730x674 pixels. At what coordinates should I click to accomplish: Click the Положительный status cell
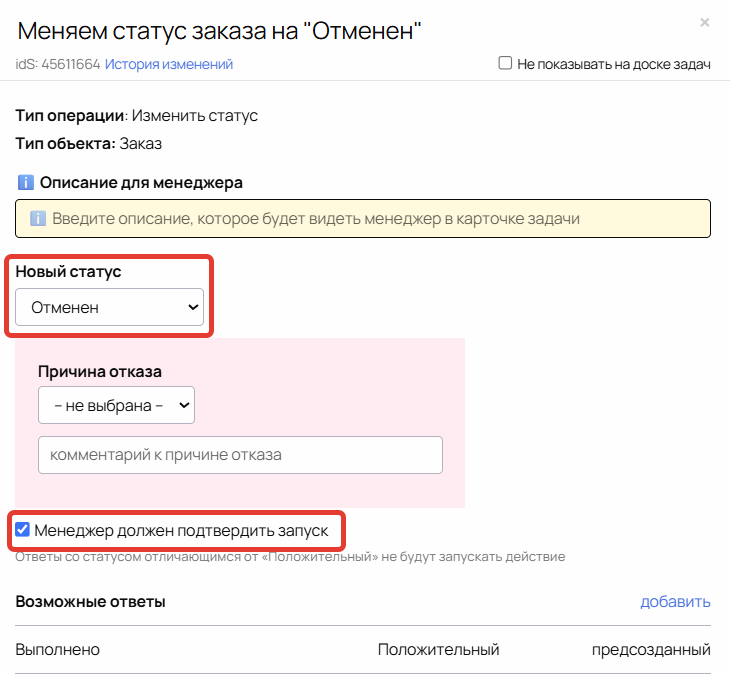pyautogui.click(x=438, y=649)
